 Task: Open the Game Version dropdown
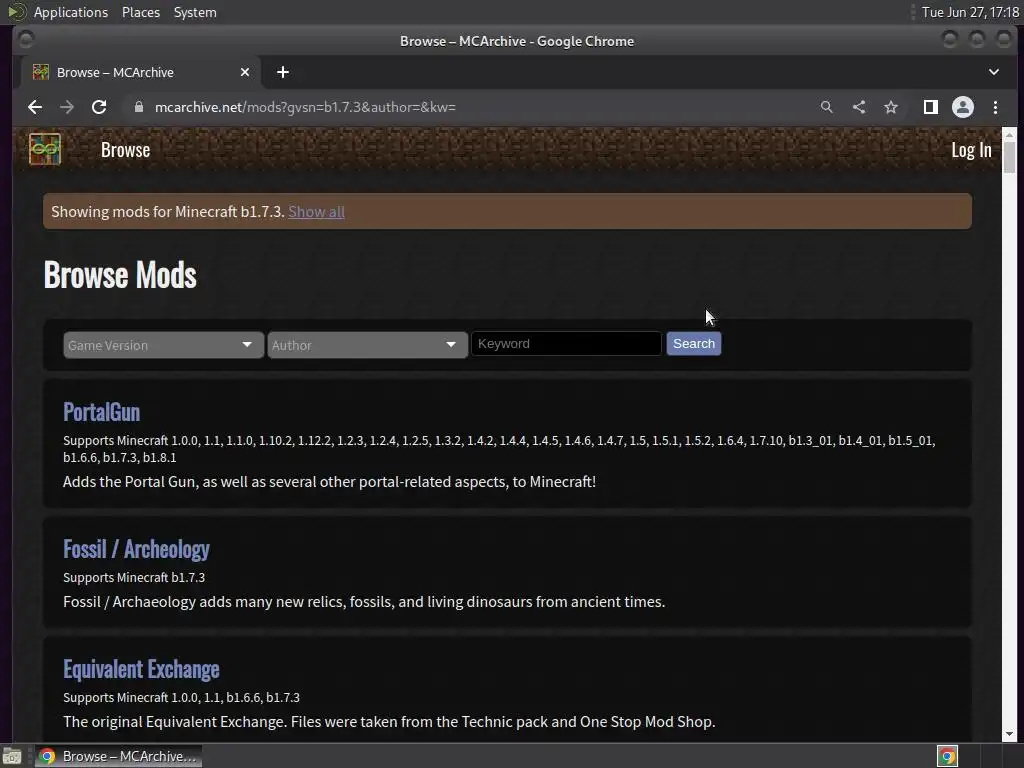[x=163, y=345]
